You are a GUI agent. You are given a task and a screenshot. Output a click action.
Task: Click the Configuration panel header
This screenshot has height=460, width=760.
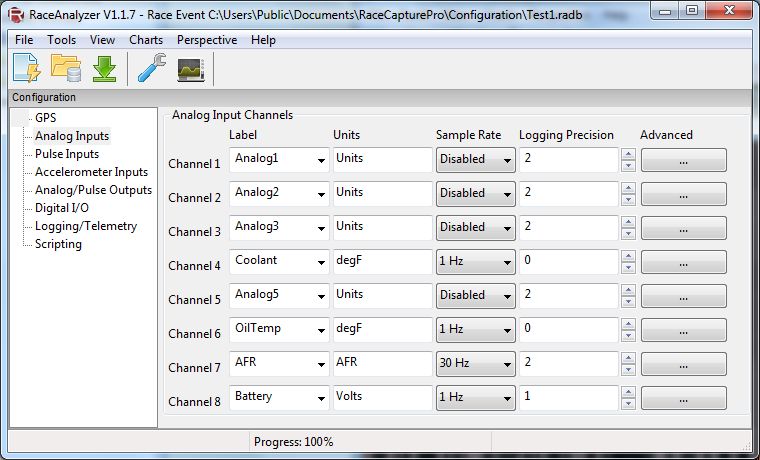pyautogui.click(x=380, y=97)
